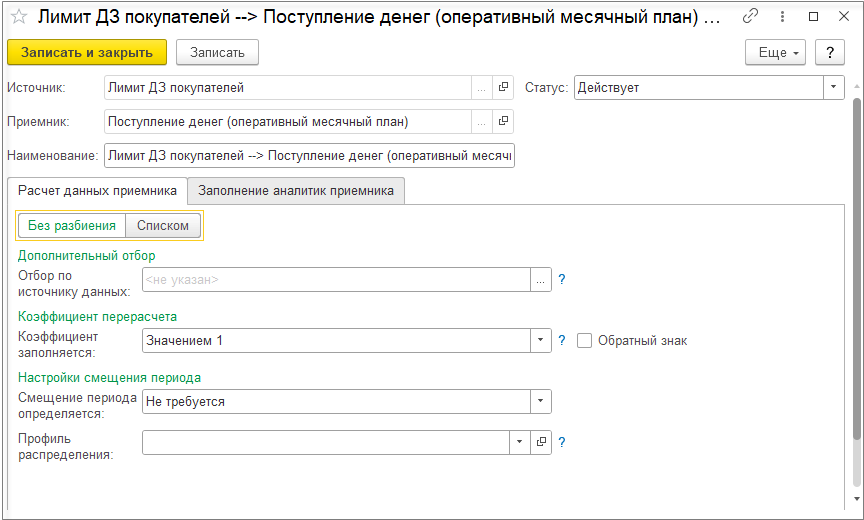The image size is (864, 520).
Task: Open the vertical three-dot title bar menu
Action: pyautogui.click(x=780, y=18)
